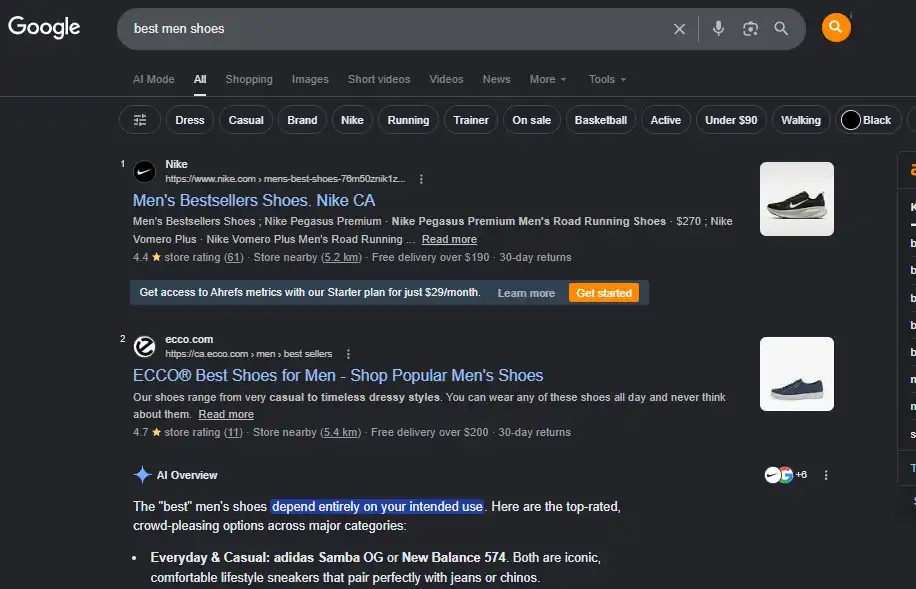Open ECCO Best Shoes for Men result
The width and height of the screenshot is (916, 589).
[x=338, y=375]
